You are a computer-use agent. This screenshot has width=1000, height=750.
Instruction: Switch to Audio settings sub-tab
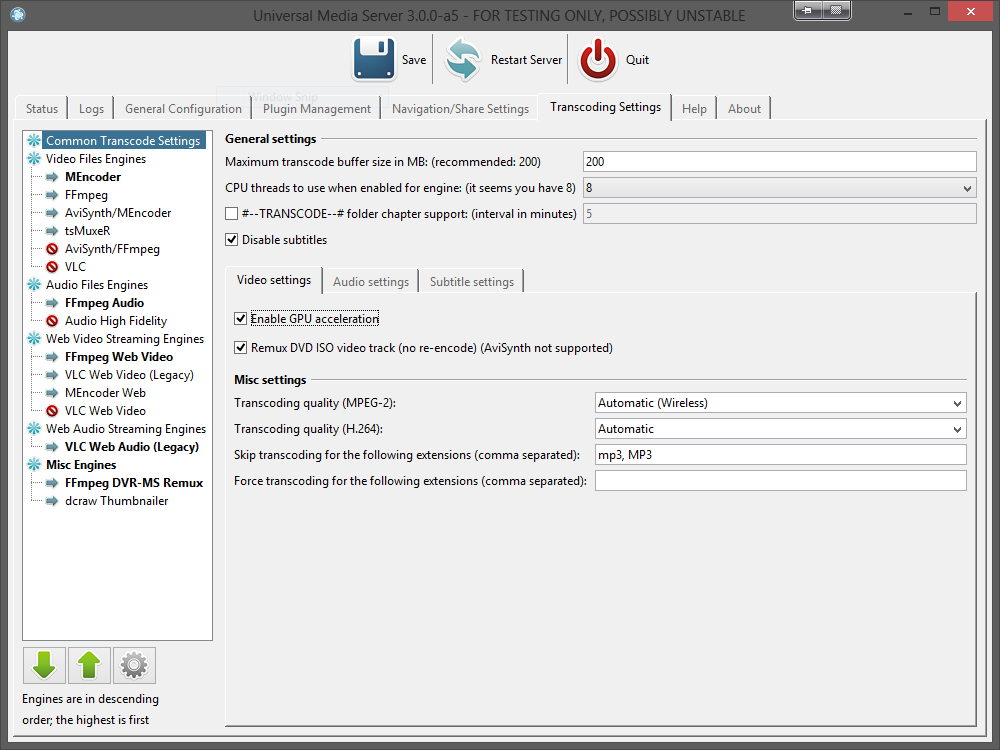[x=371, y=282]
